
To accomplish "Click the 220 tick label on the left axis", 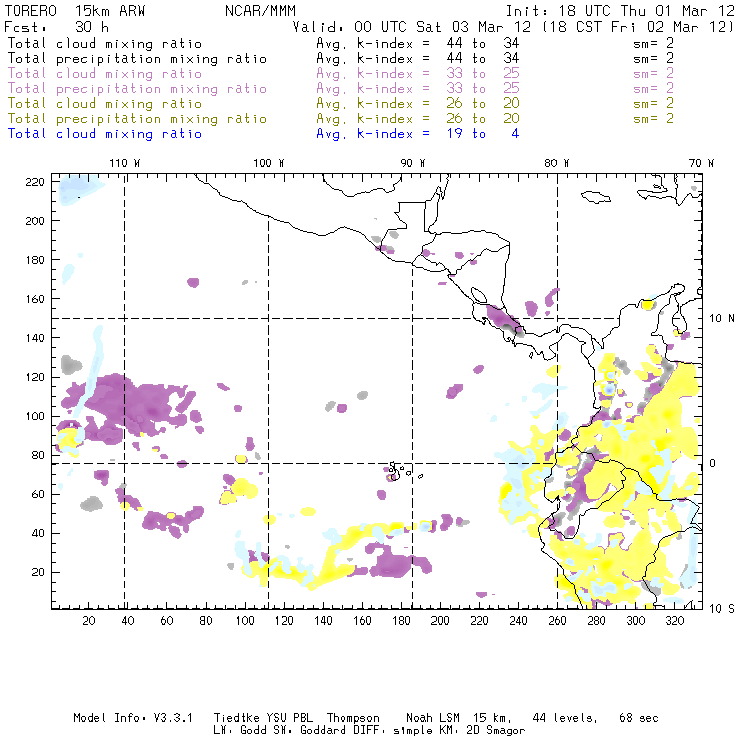I will 37,181.
